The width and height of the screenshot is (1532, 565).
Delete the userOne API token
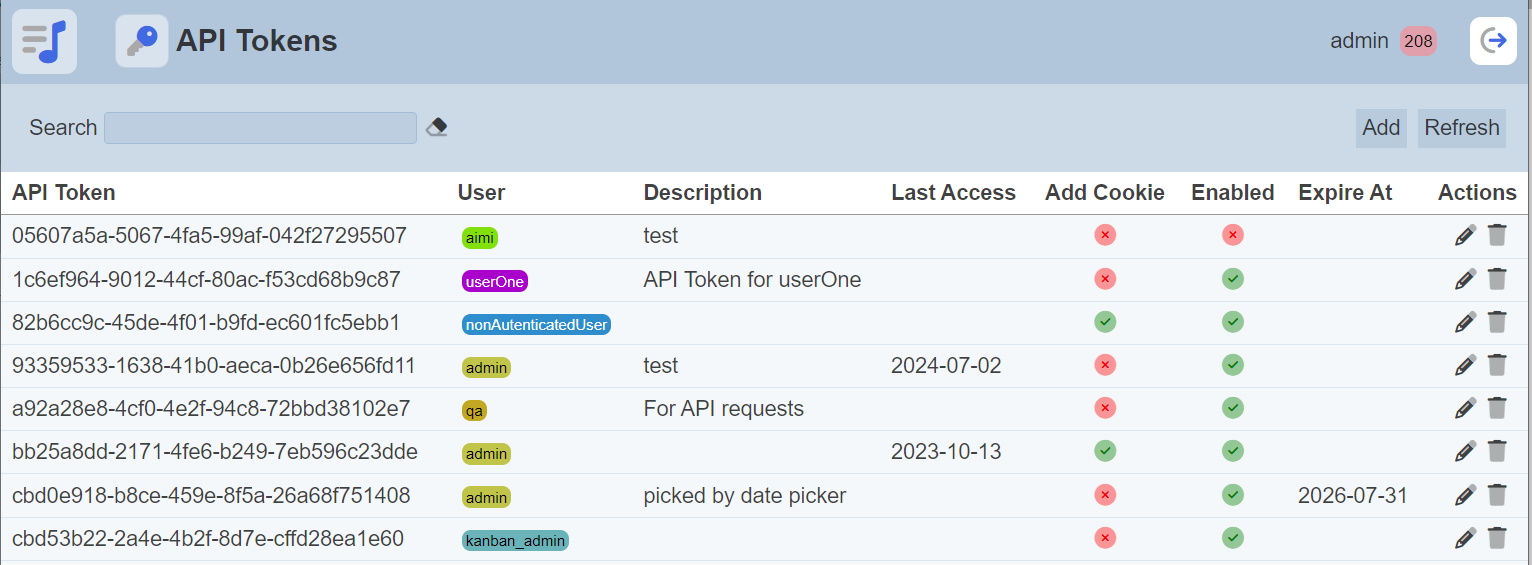(1497, 279)
